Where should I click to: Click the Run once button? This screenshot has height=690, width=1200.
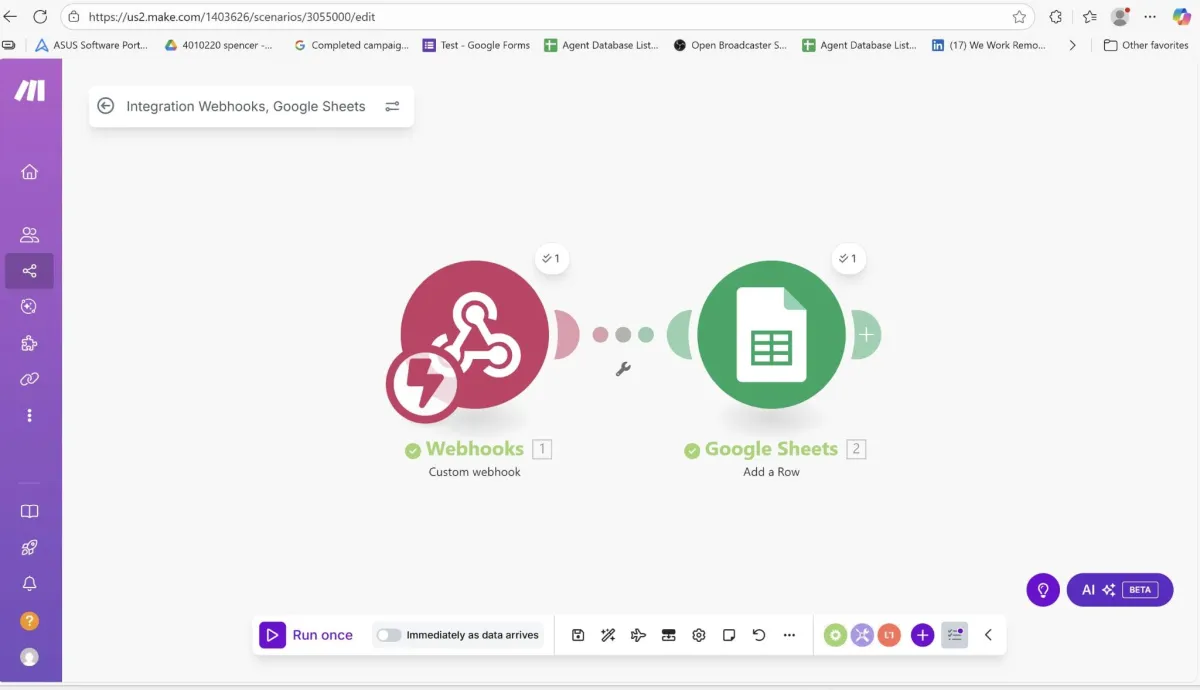coord(307,635)
